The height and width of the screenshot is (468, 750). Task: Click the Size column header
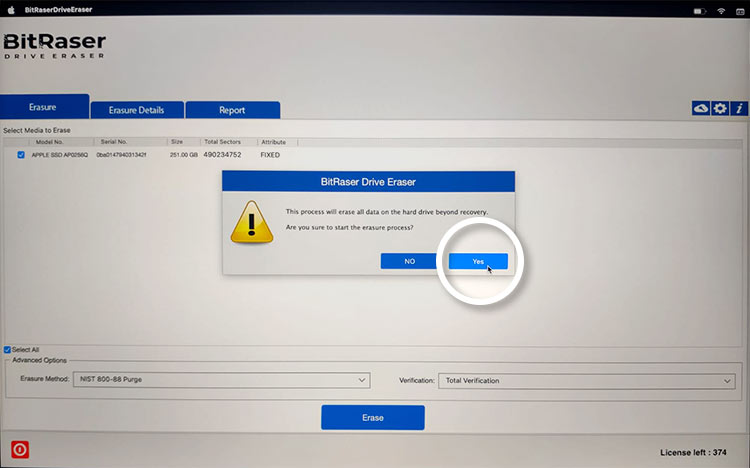tap(177, 142)
